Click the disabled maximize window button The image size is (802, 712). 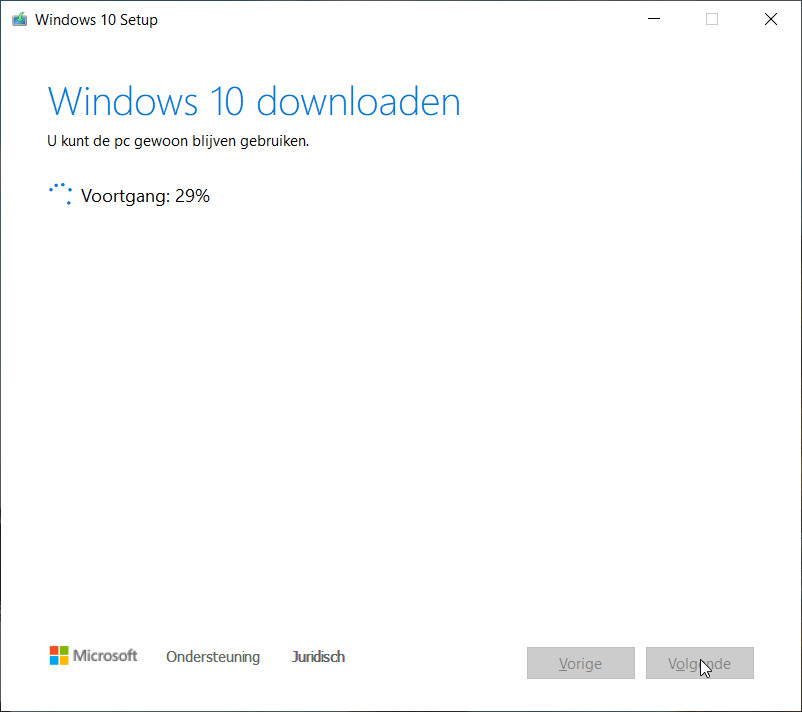[x=712, y=20]
